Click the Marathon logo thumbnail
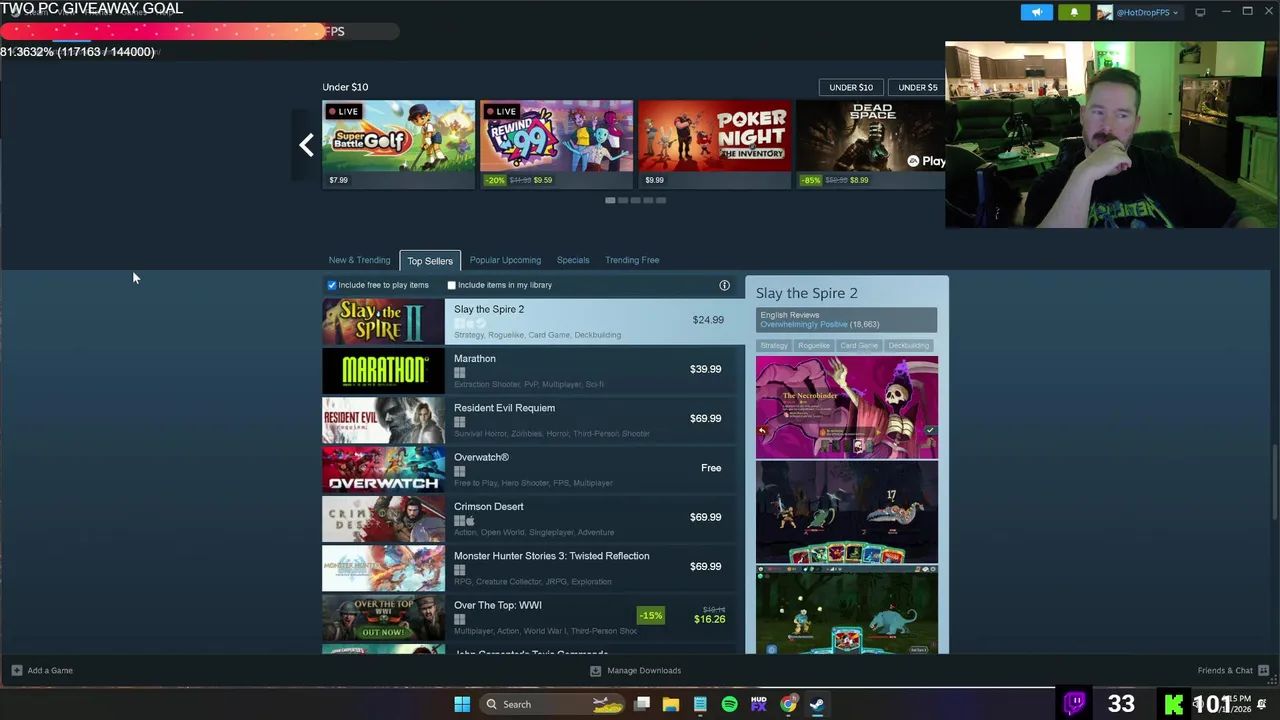This screenshot has height=720, width=1280. click(383, 370)
